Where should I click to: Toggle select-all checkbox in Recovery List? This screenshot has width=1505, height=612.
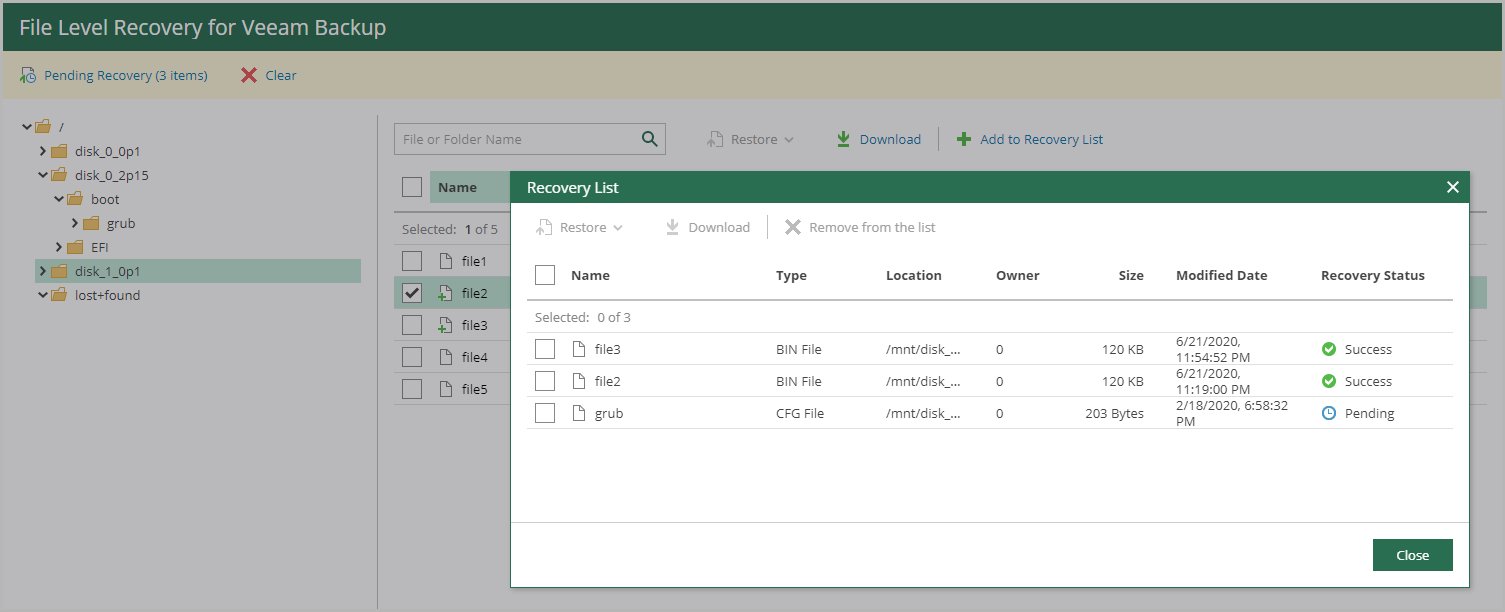click(x=545, y=275)
